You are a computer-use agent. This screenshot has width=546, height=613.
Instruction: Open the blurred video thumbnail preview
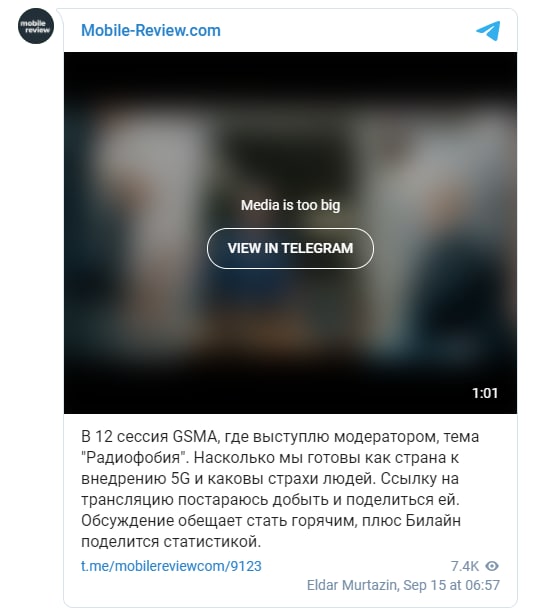pyautogui.click(x=290, y=233)
